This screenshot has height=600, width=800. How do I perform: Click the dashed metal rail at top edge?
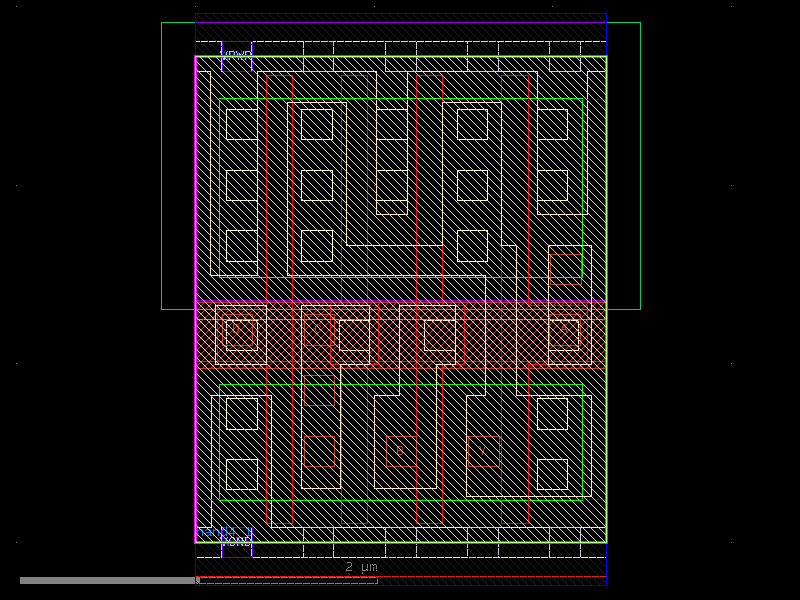point(400,42)
